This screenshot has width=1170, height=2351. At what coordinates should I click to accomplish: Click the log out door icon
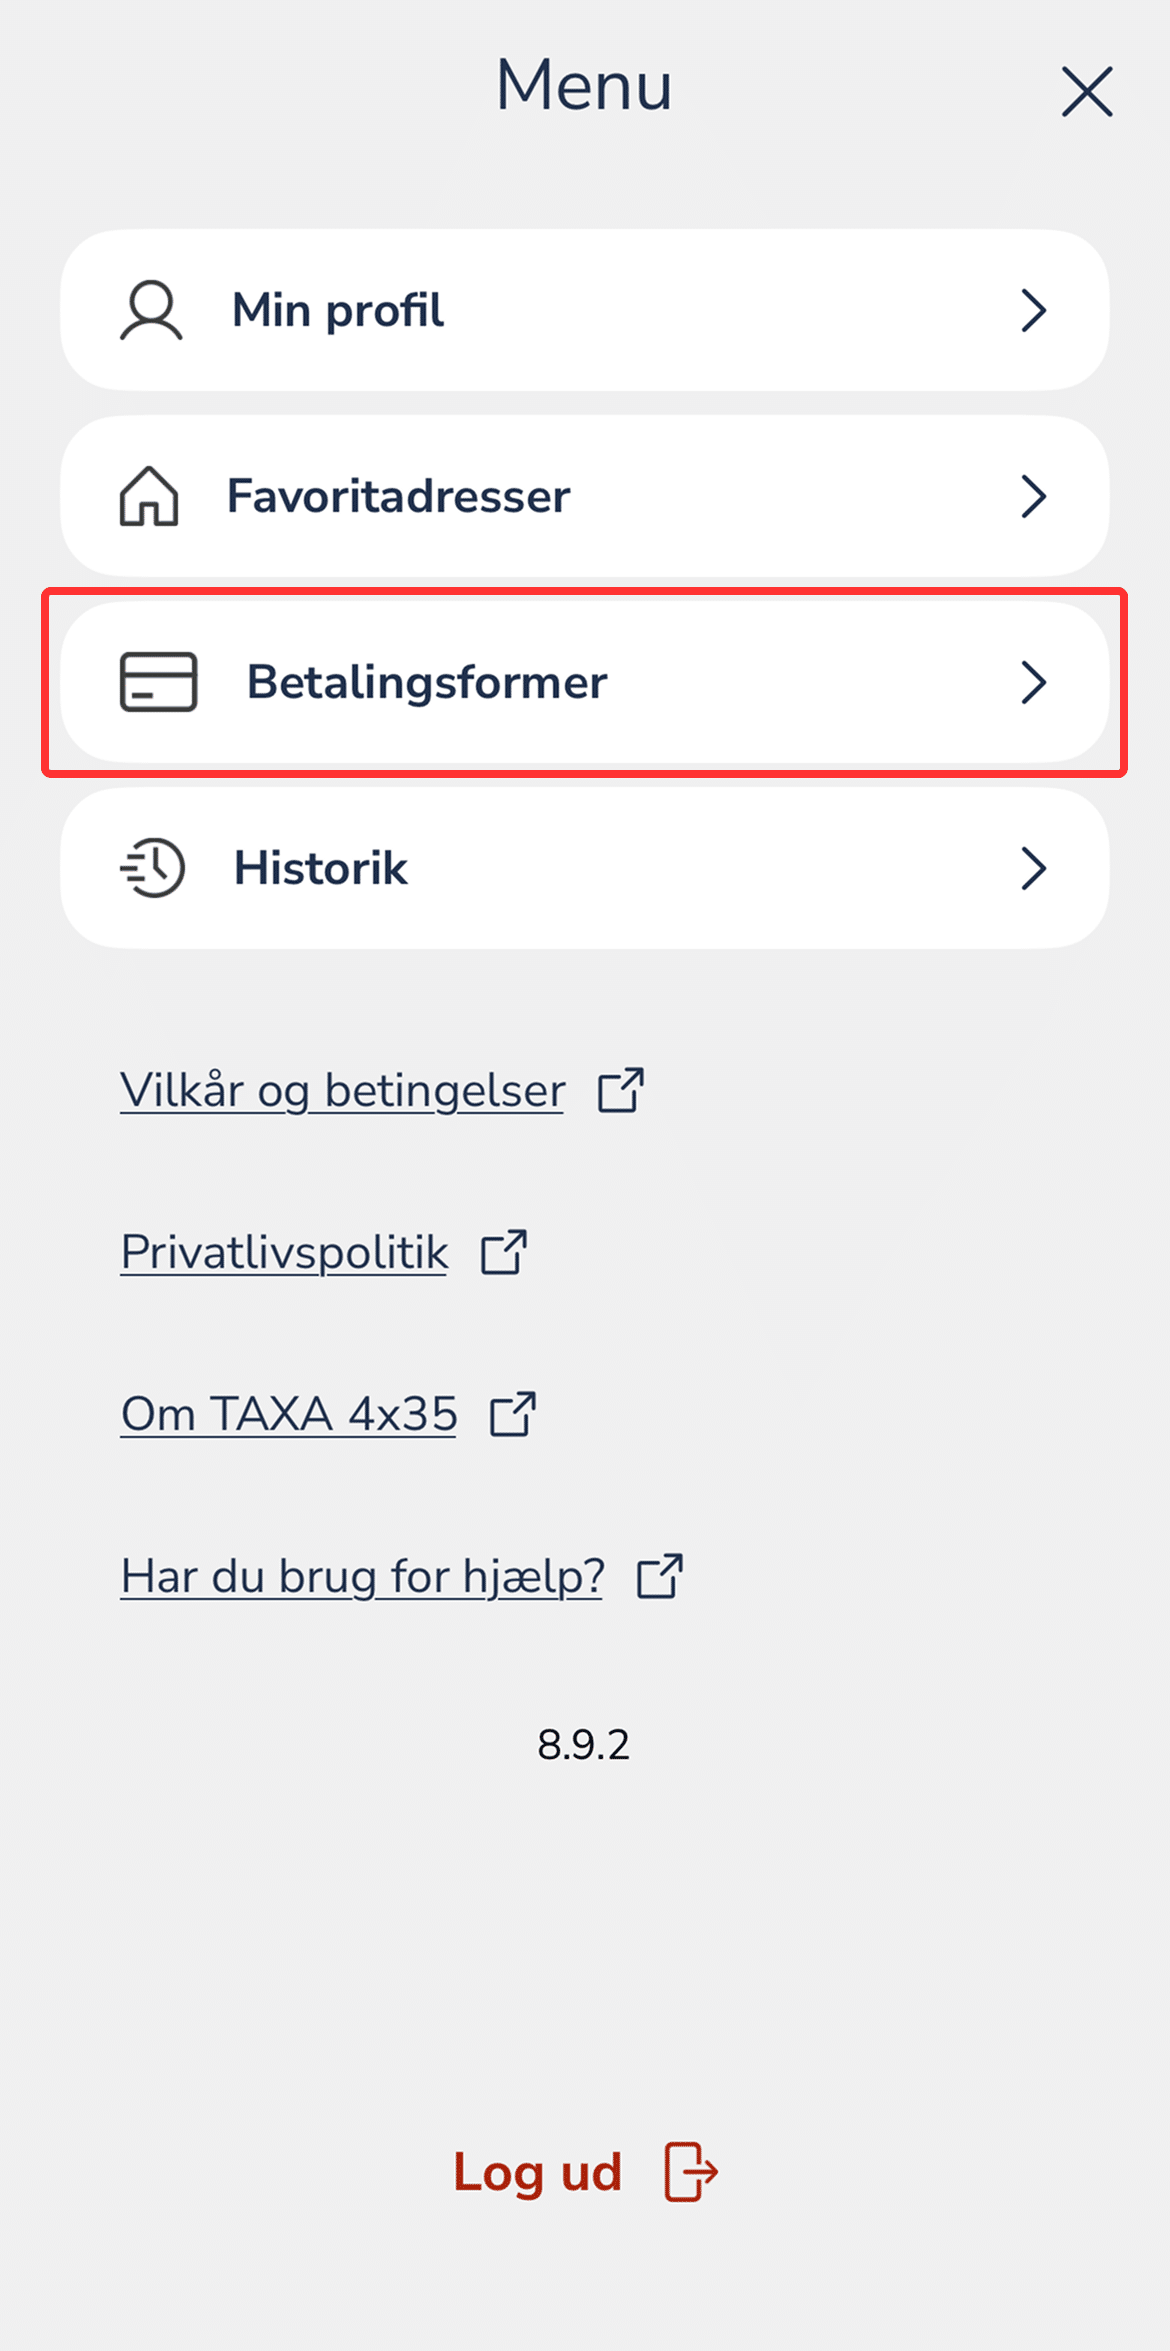pyautogui.click(x=691, y=2172)
